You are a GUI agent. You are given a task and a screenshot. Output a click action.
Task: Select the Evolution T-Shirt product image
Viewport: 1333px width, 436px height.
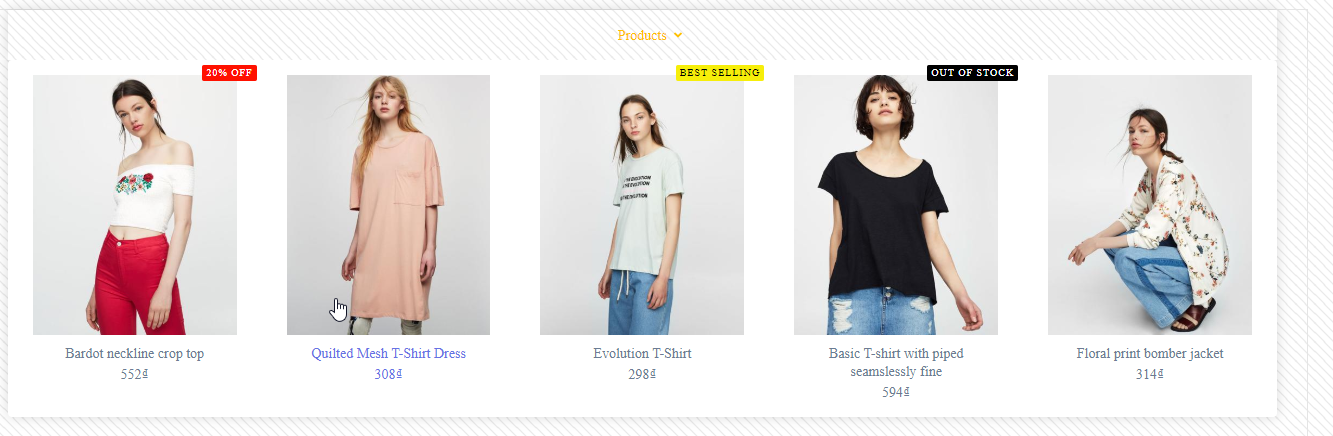[x=642, y=205]
